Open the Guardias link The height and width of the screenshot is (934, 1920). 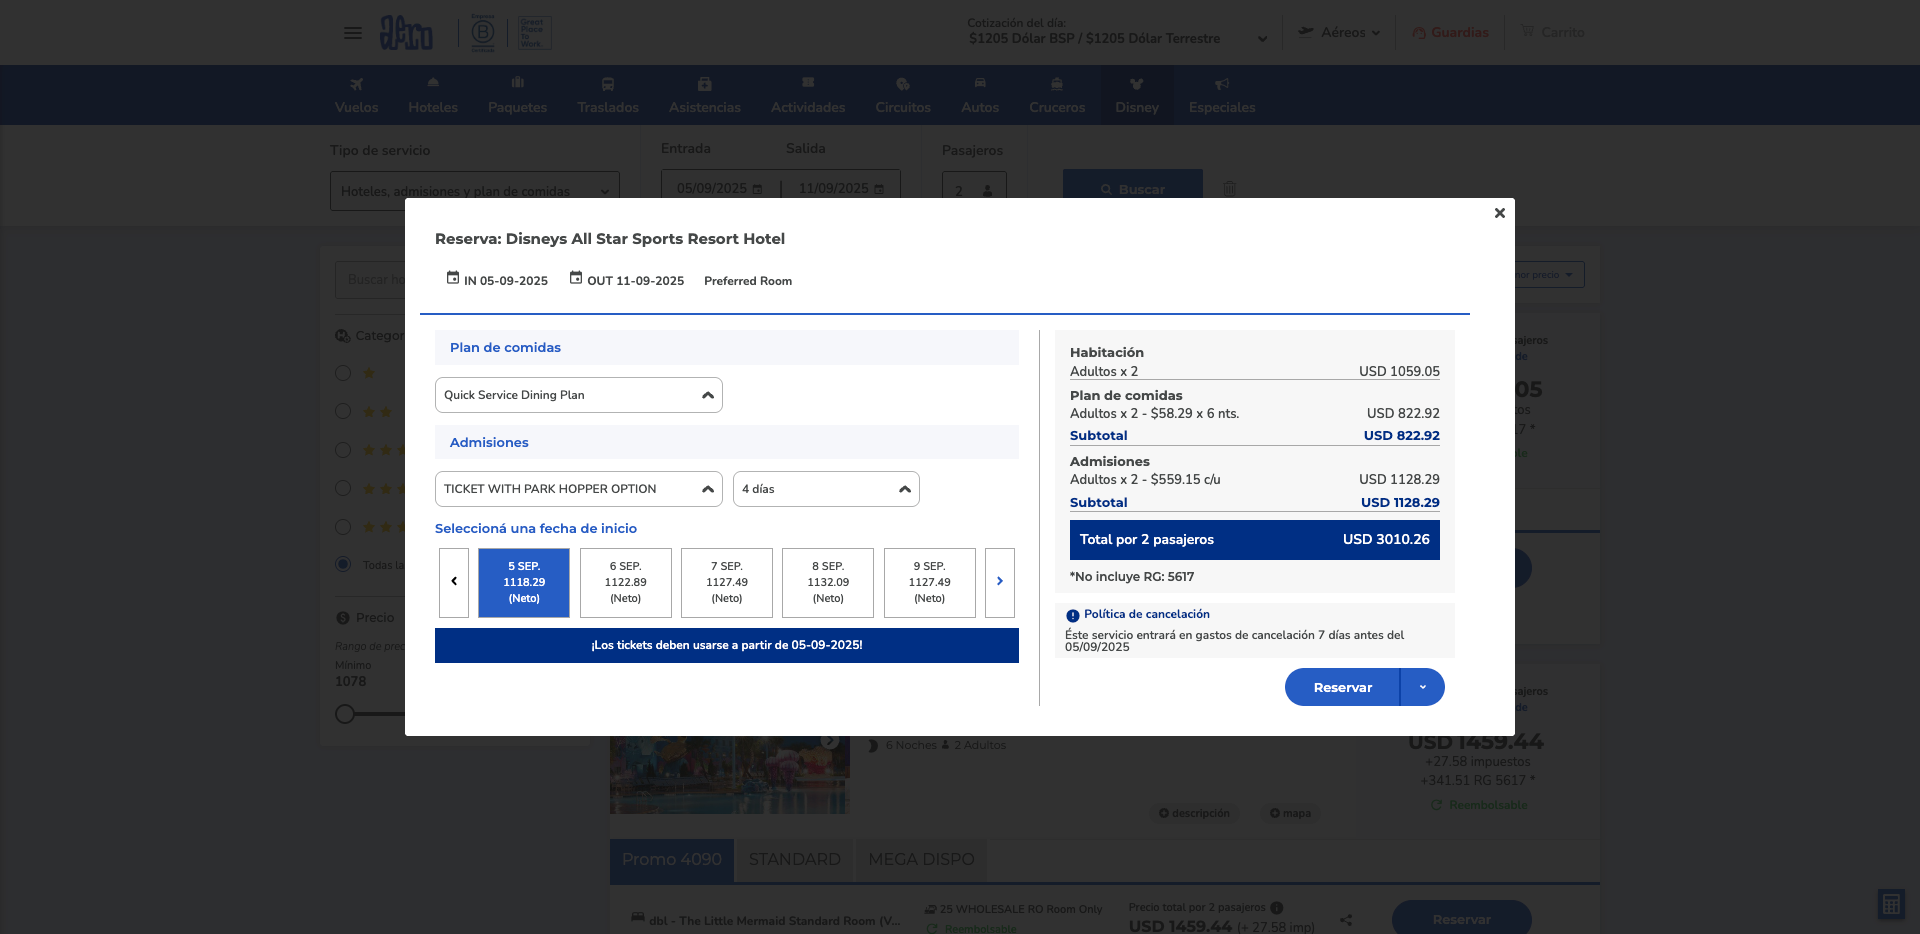click(1450, 32)
